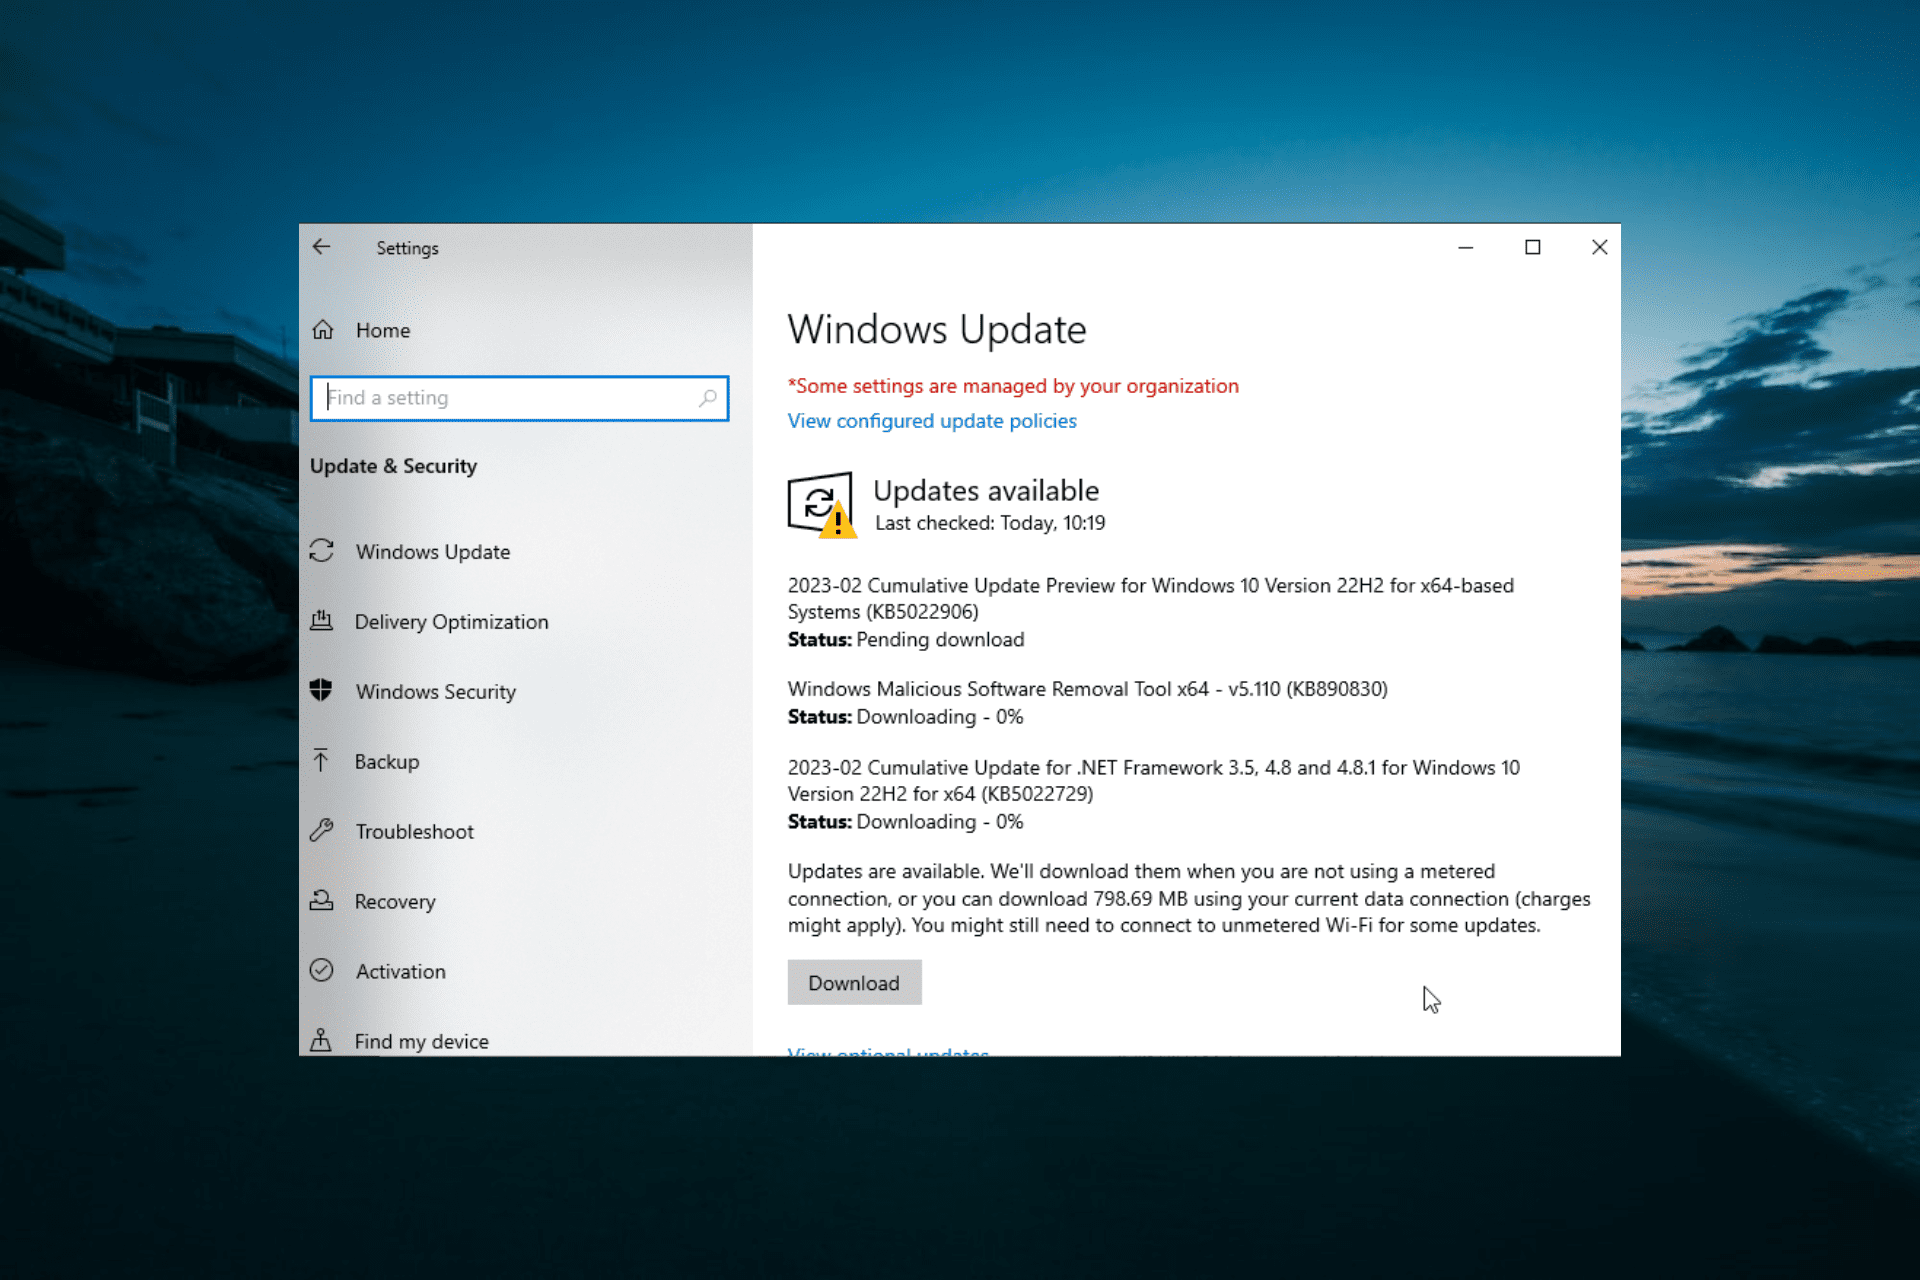The width and height of the screenshot is (1920, 1280).
Task: Click the Download button
Action: pyautogui.click(x=854, y=982)
